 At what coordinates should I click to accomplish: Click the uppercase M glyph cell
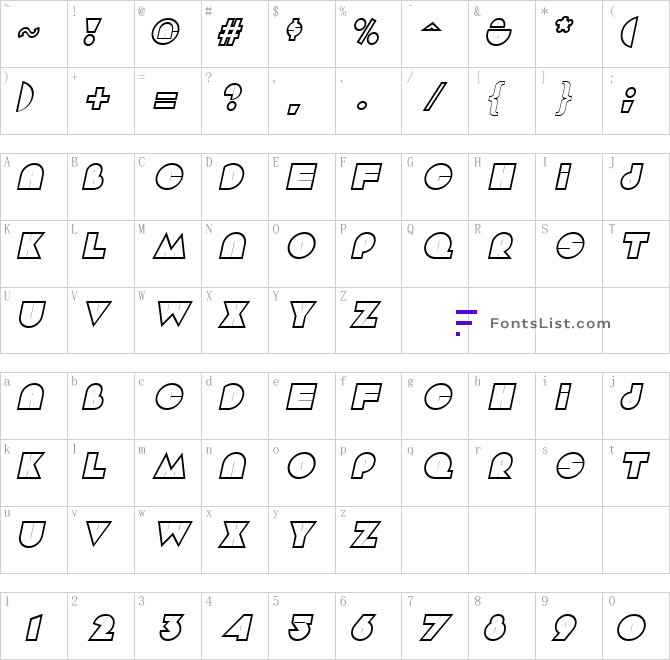click(168, 254)
